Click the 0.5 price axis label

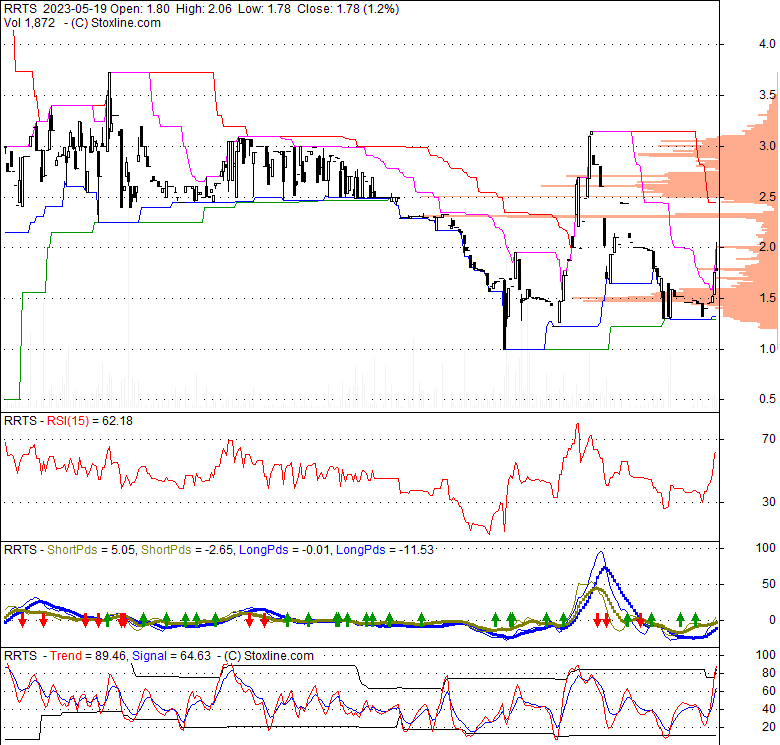tap(767, 399)
